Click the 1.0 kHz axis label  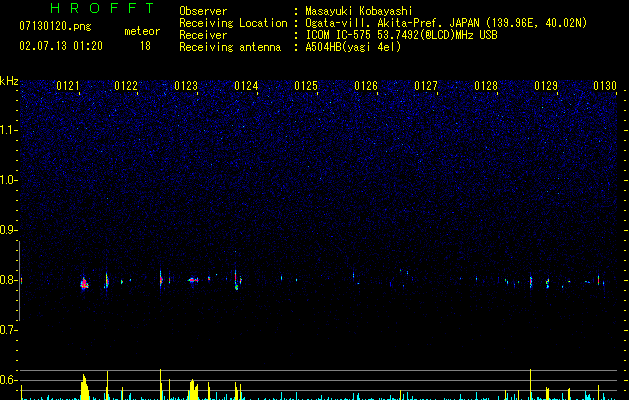(8, 180)
